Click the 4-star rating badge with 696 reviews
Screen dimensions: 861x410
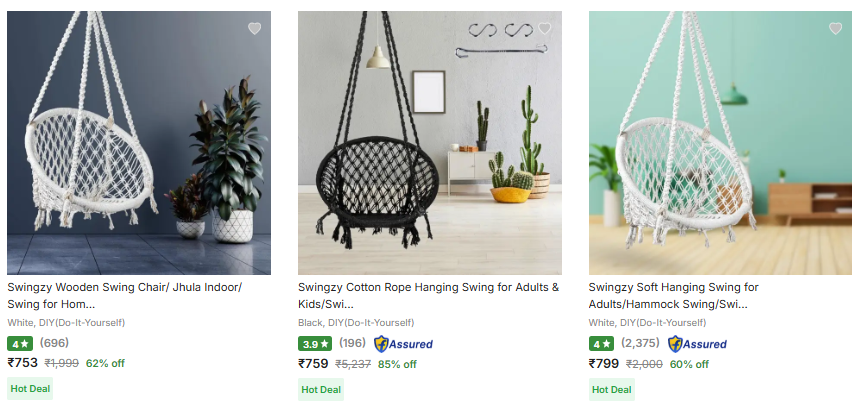tap(20, 343)
